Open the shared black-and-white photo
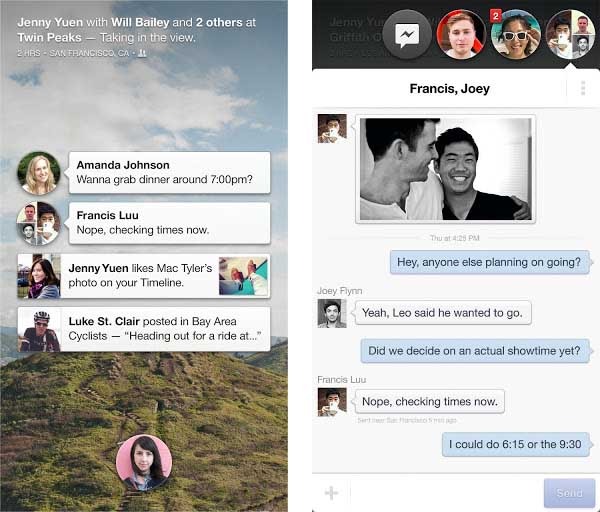Viewport: 600px width, 512px height. 445,167
